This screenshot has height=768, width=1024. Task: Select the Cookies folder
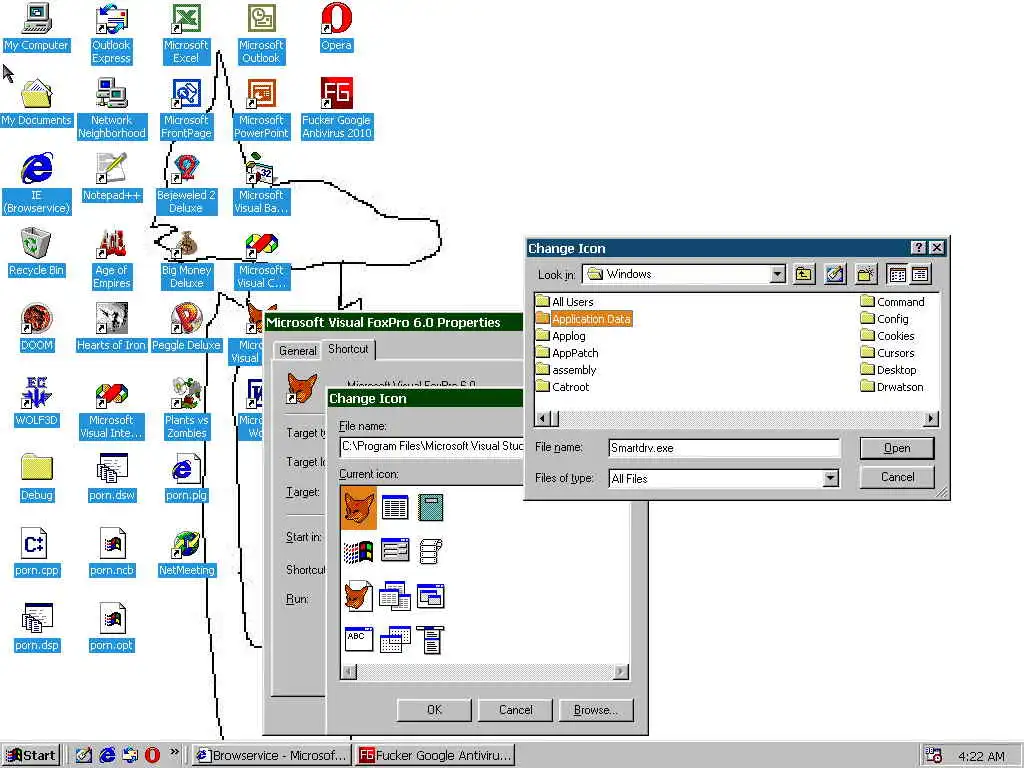pos(888,336)
